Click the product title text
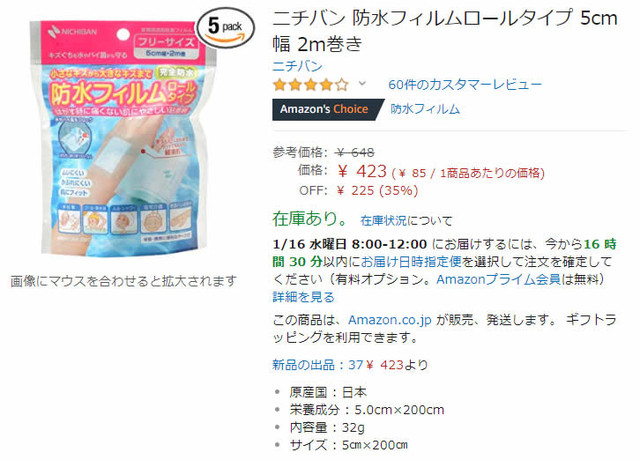Viewport: 640px width, 460px height. click(x=445, y=31)
